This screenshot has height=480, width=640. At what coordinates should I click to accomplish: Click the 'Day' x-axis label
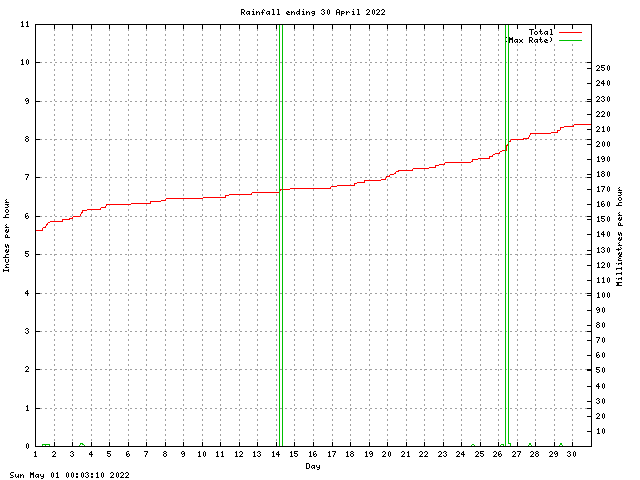pos(313,466)
